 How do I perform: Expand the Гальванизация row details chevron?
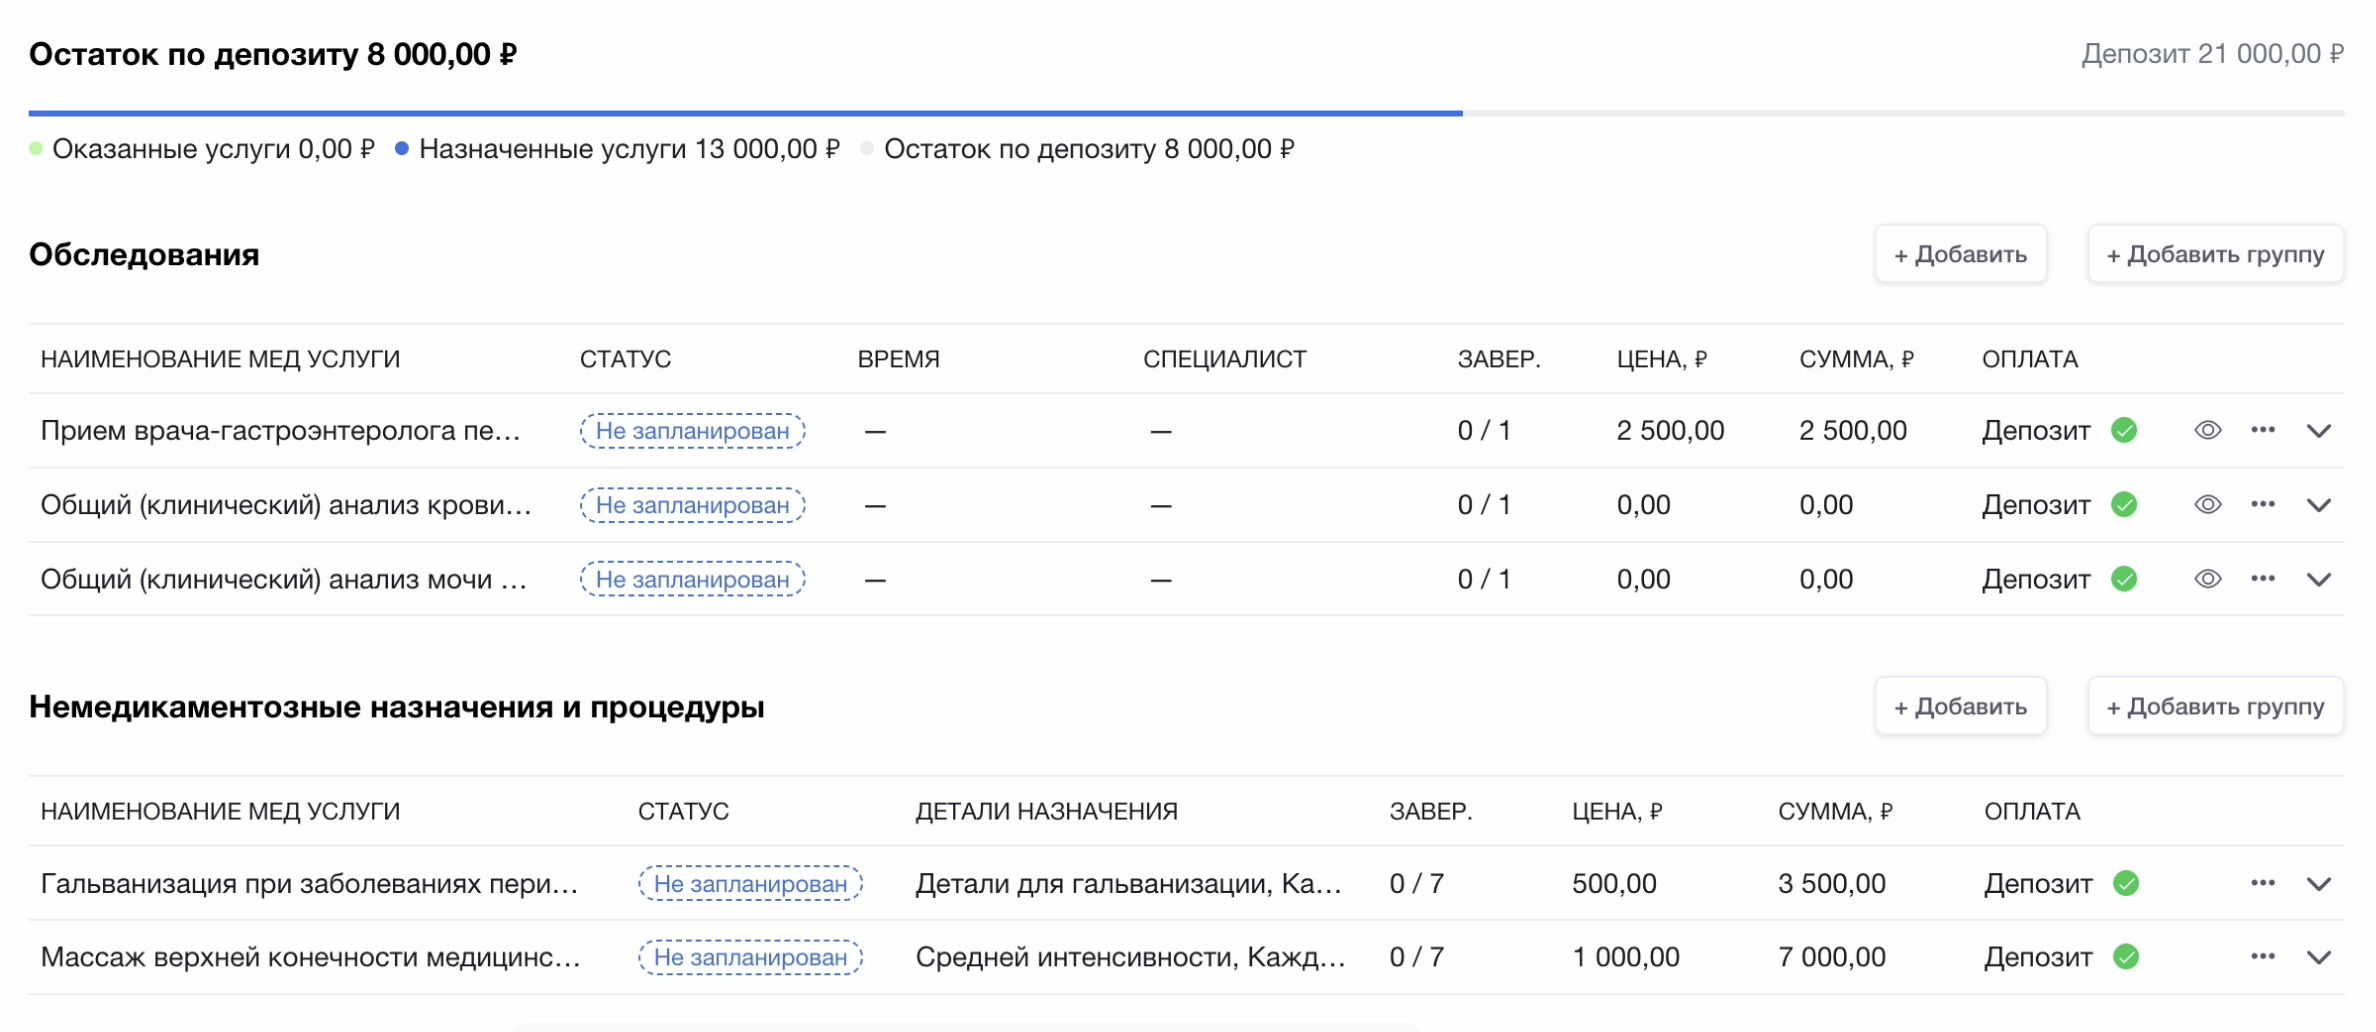tap(2319, 884)
